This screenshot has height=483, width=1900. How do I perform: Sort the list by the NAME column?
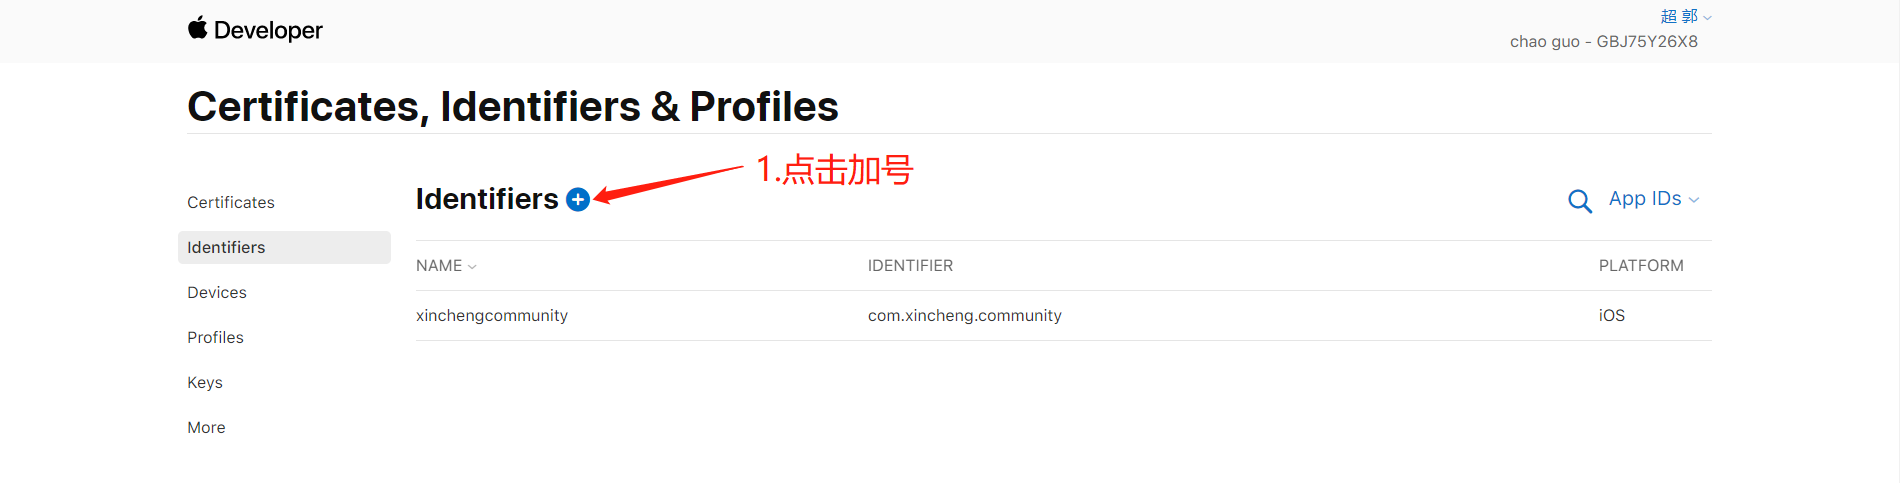pos(446,266)
